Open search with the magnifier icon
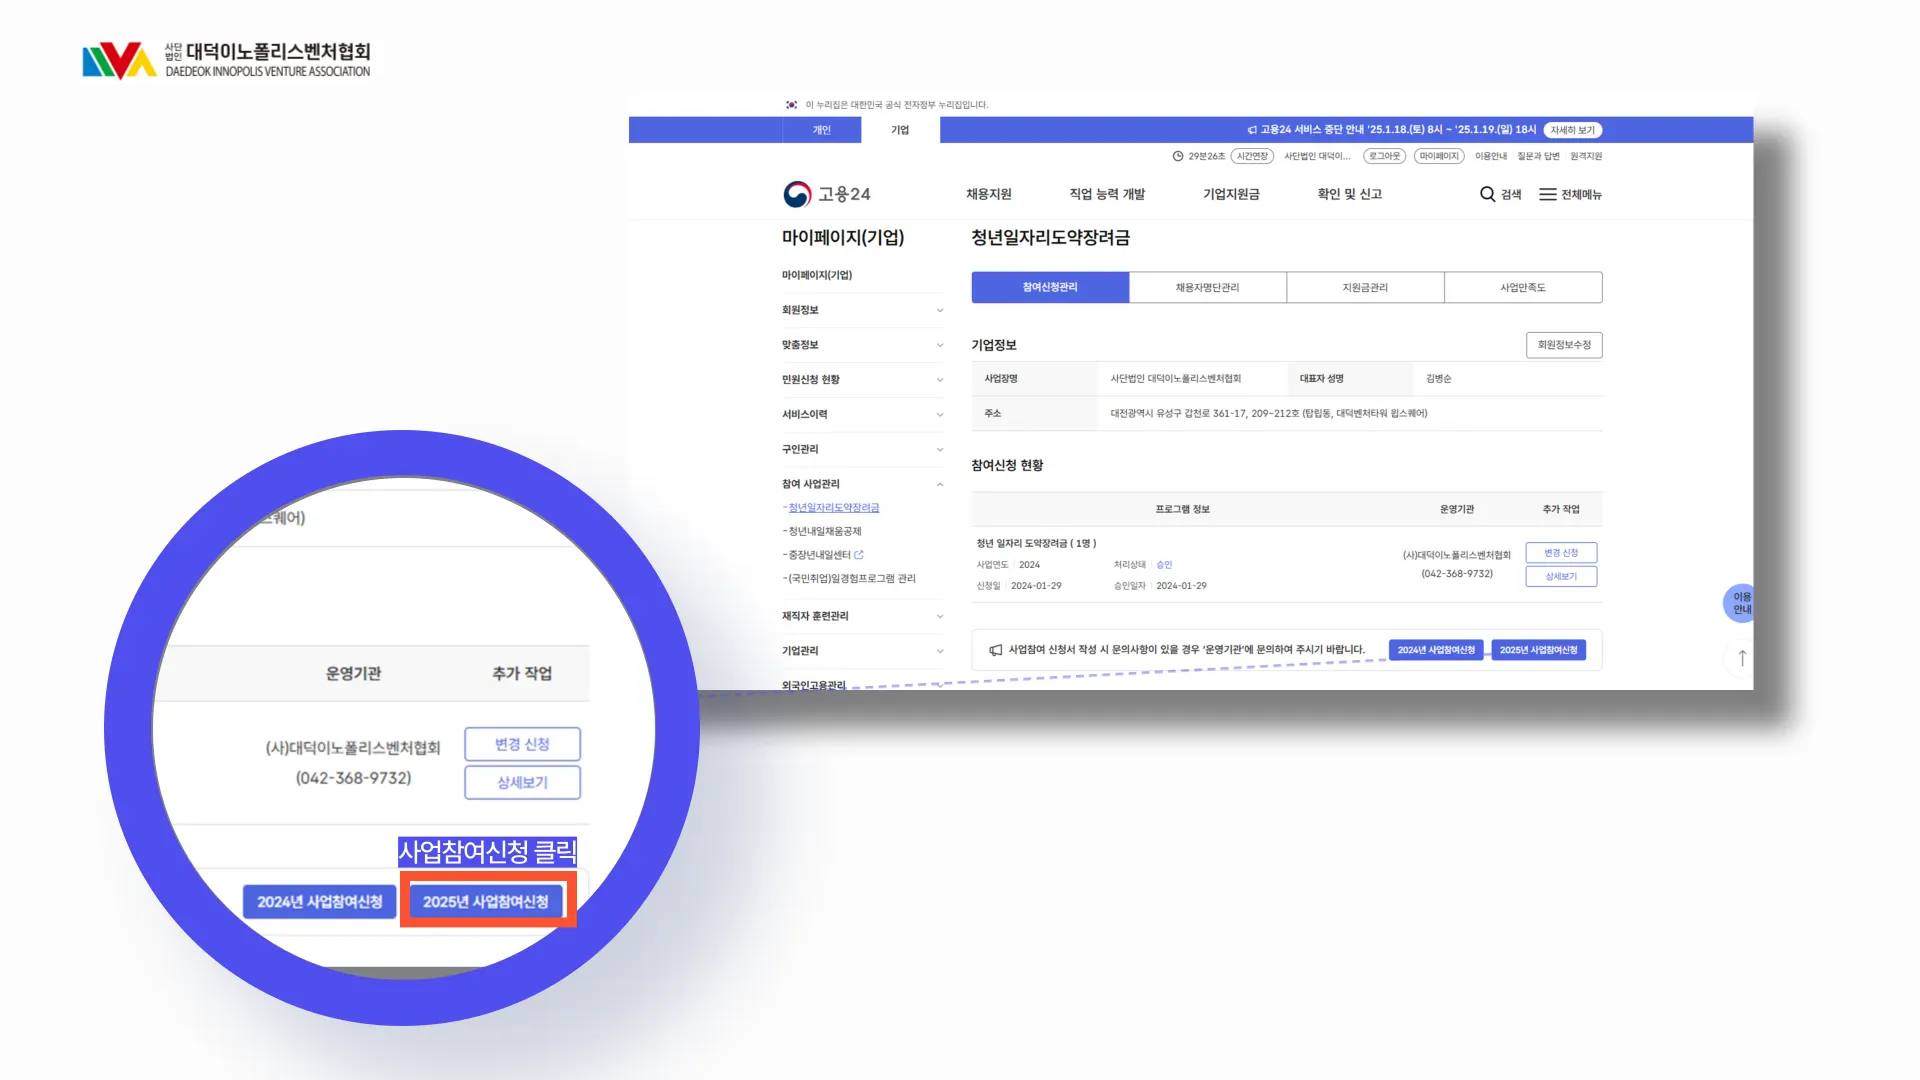1920x1080 pixels. (x=1487, y=194)
